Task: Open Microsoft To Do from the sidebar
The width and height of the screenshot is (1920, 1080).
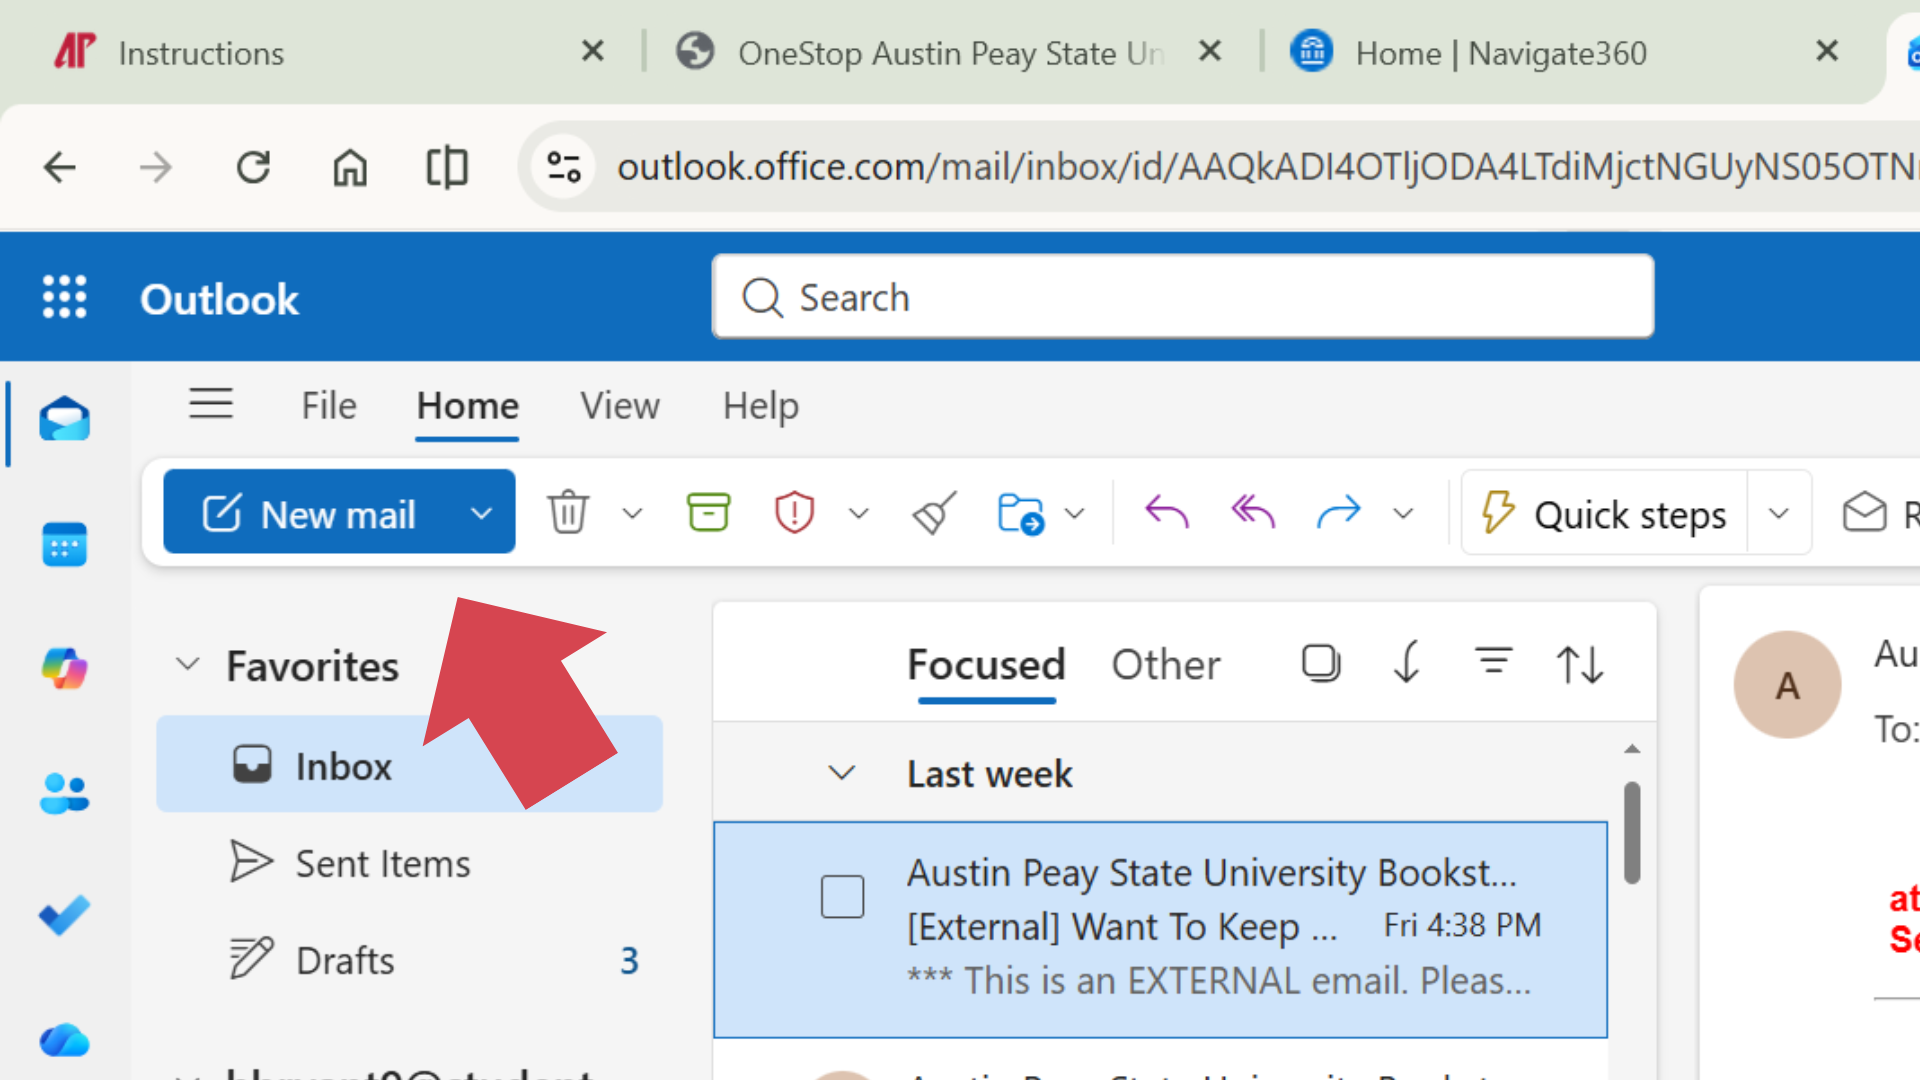Action: click(63, 915)
